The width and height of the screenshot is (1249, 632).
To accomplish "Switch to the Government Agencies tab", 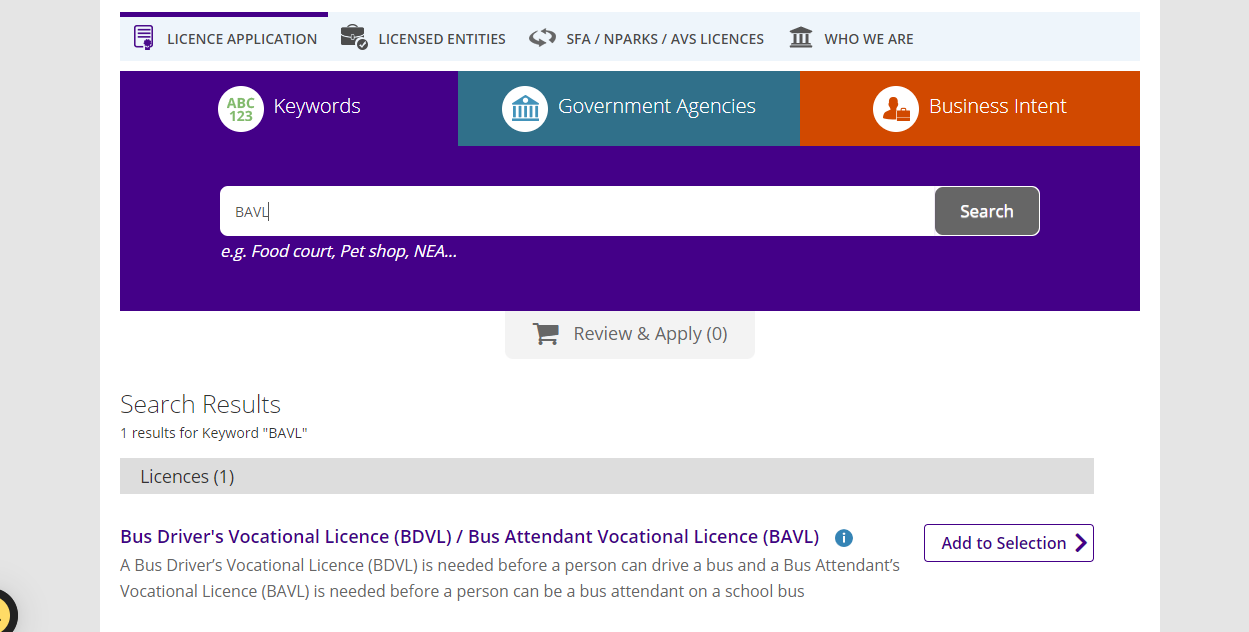I will 629,108.
